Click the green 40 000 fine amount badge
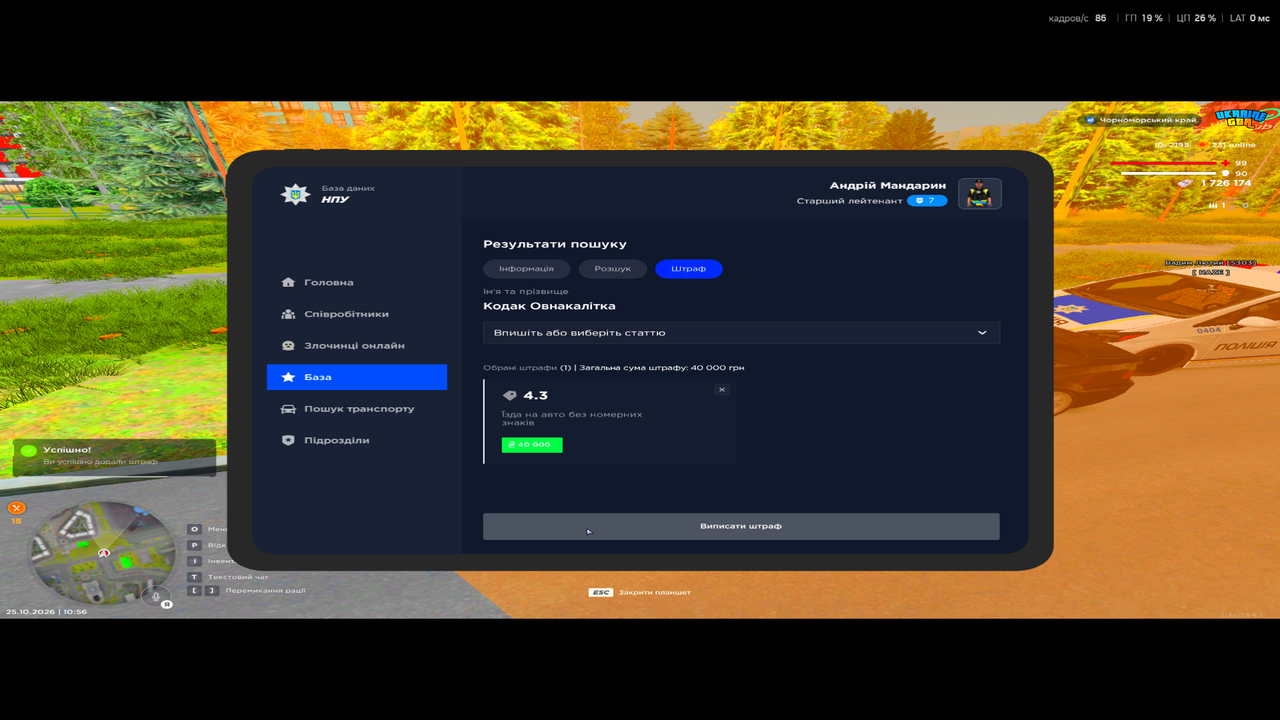The height and width of the screenshot is (720, 1280). 532,445
